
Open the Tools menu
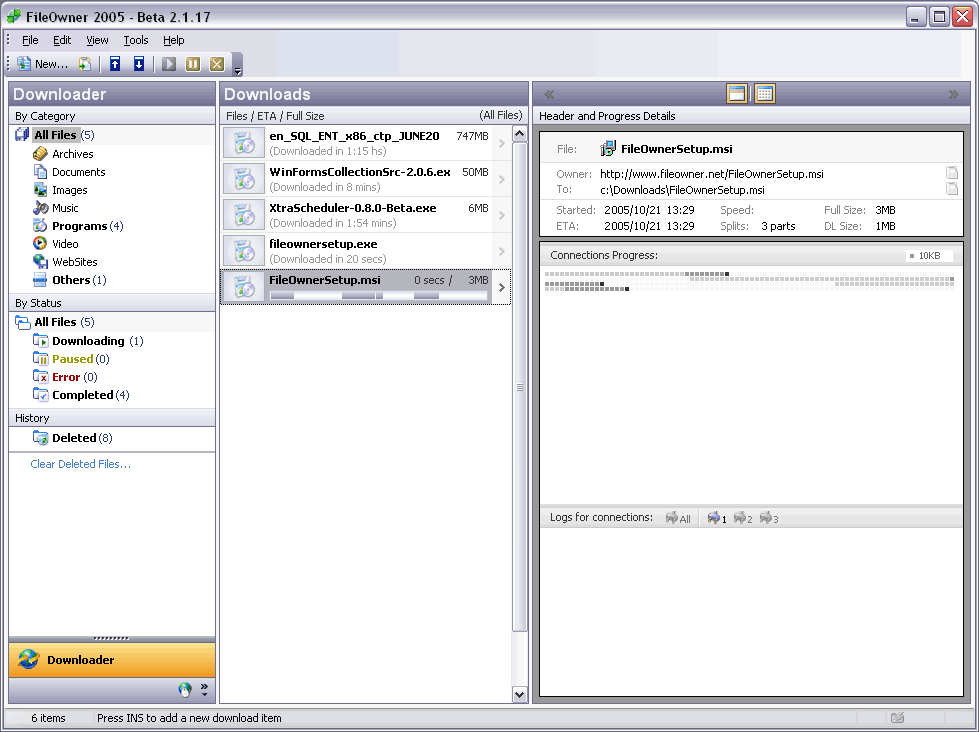tap(136, 40)
